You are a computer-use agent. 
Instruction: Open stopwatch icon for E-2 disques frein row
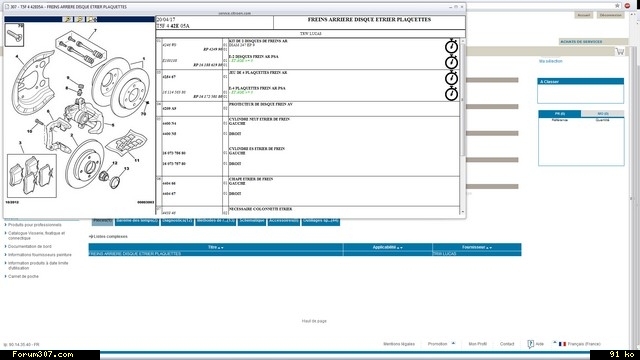coord(451,62)
